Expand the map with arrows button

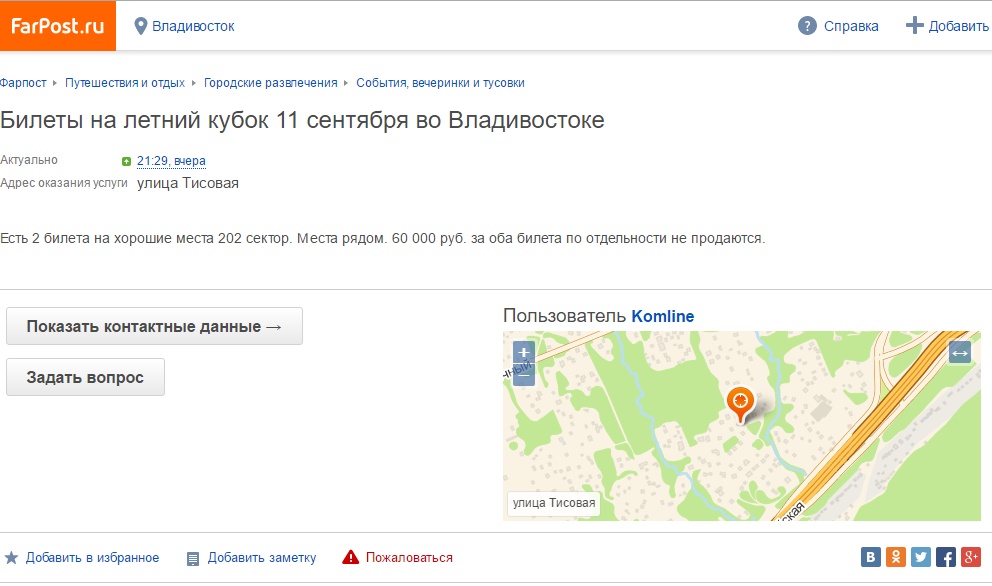click(959, 352)
